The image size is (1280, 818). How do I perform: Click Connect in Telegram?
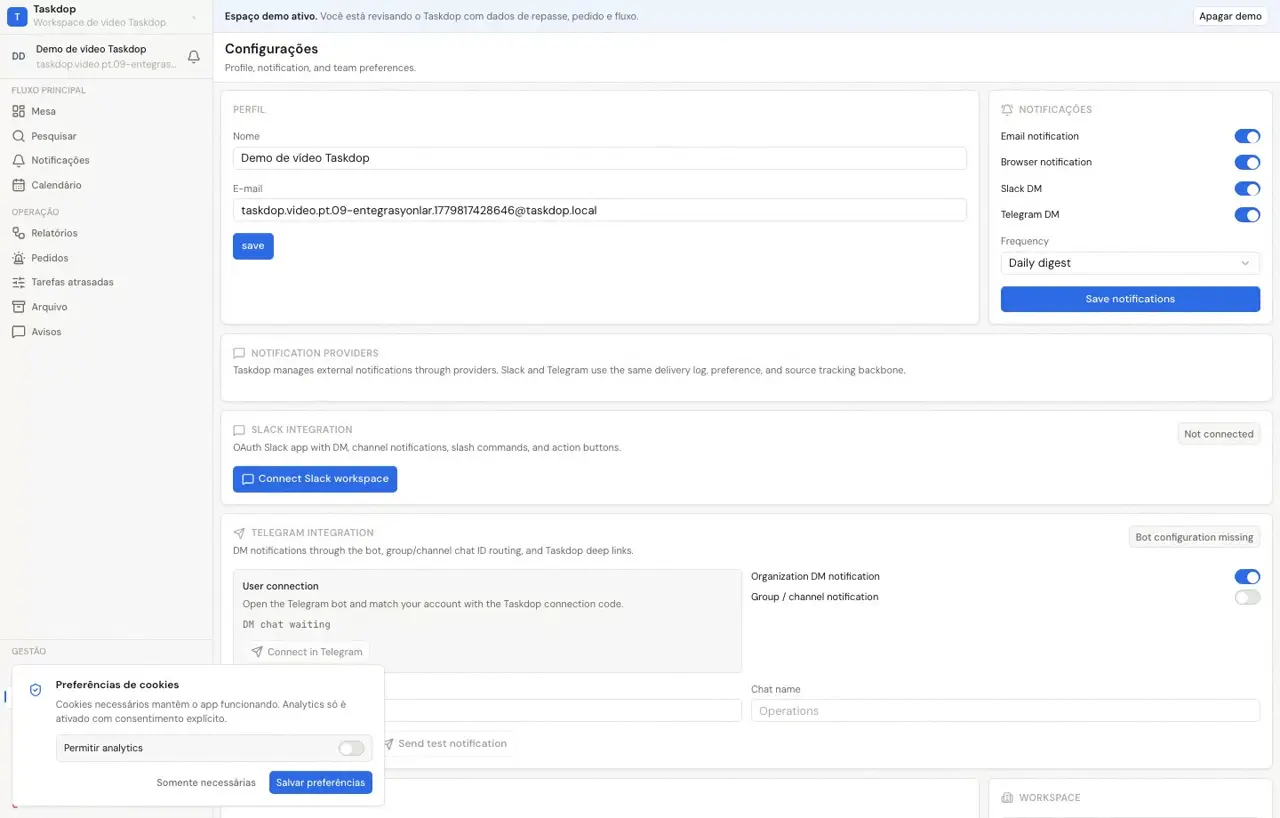pyautogui.click(x=306, y=652)
